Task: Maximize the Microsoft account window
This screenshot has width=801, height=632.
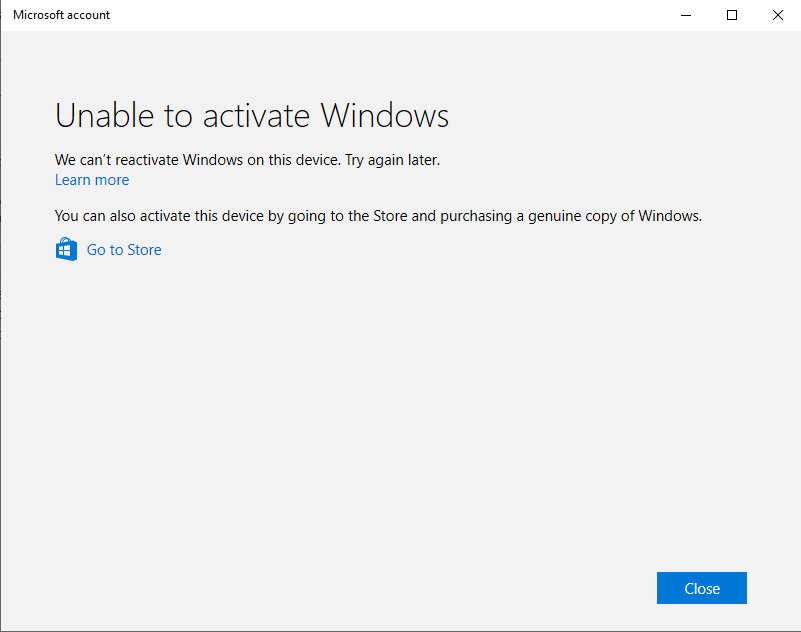Action: tap(732, 15)
